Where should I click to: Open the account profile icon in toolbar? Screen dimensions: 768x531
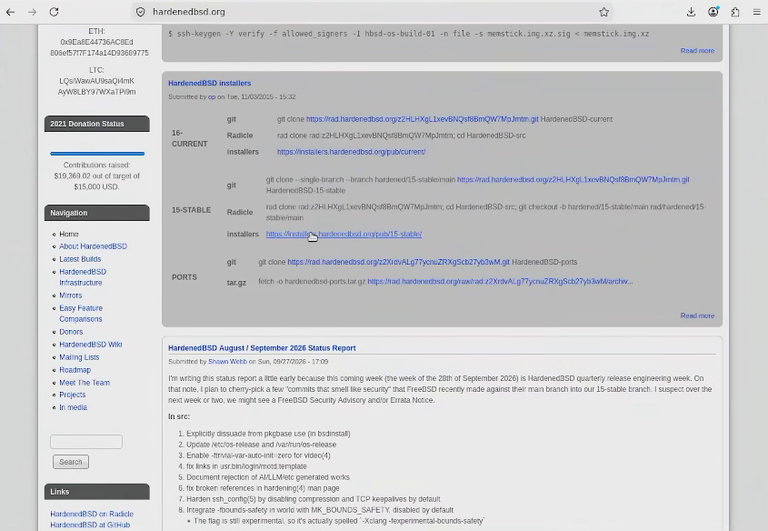(713, 12)
